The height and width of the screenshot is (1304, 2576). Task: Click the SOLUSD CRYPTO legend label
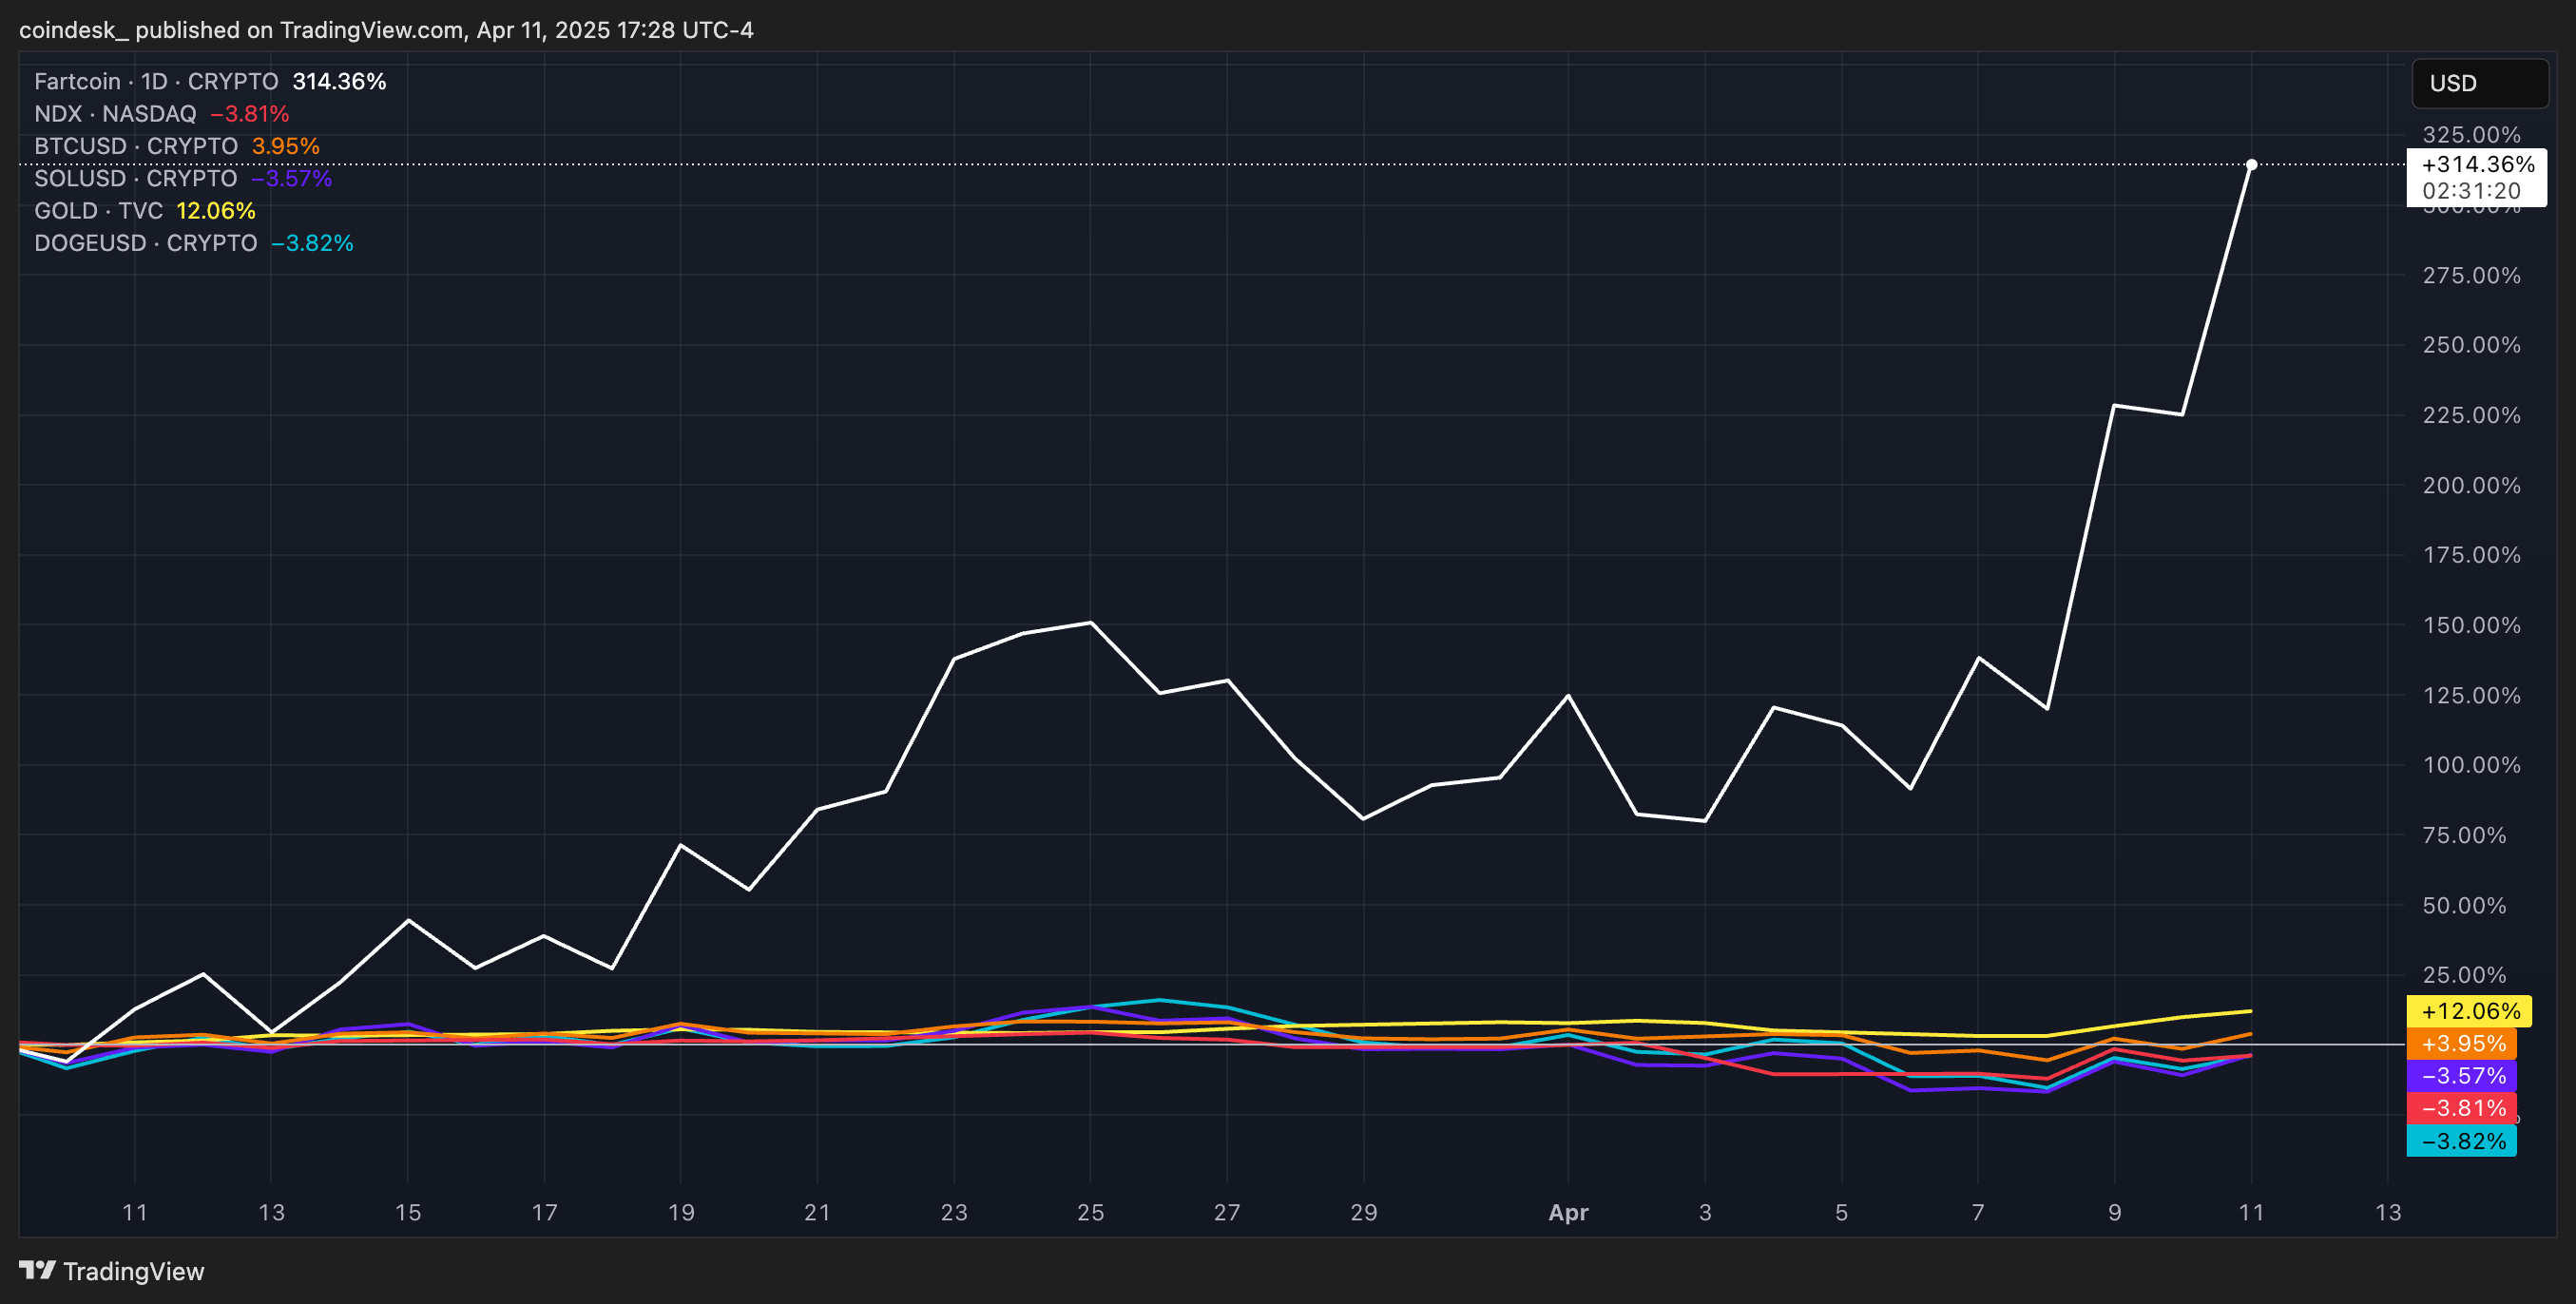(135, 178)
